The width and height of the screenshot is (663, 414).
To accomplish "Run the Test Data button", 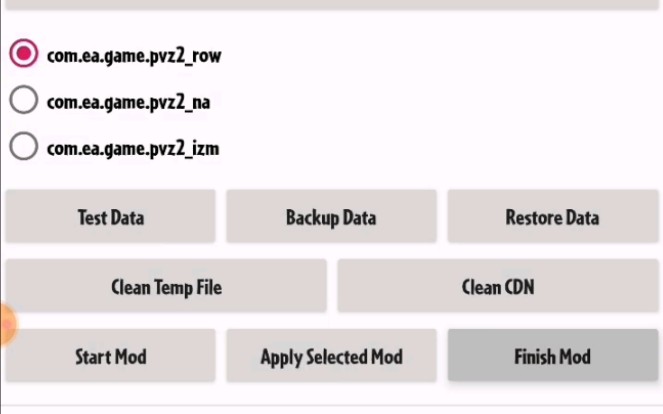I will [x=110, y=217].
